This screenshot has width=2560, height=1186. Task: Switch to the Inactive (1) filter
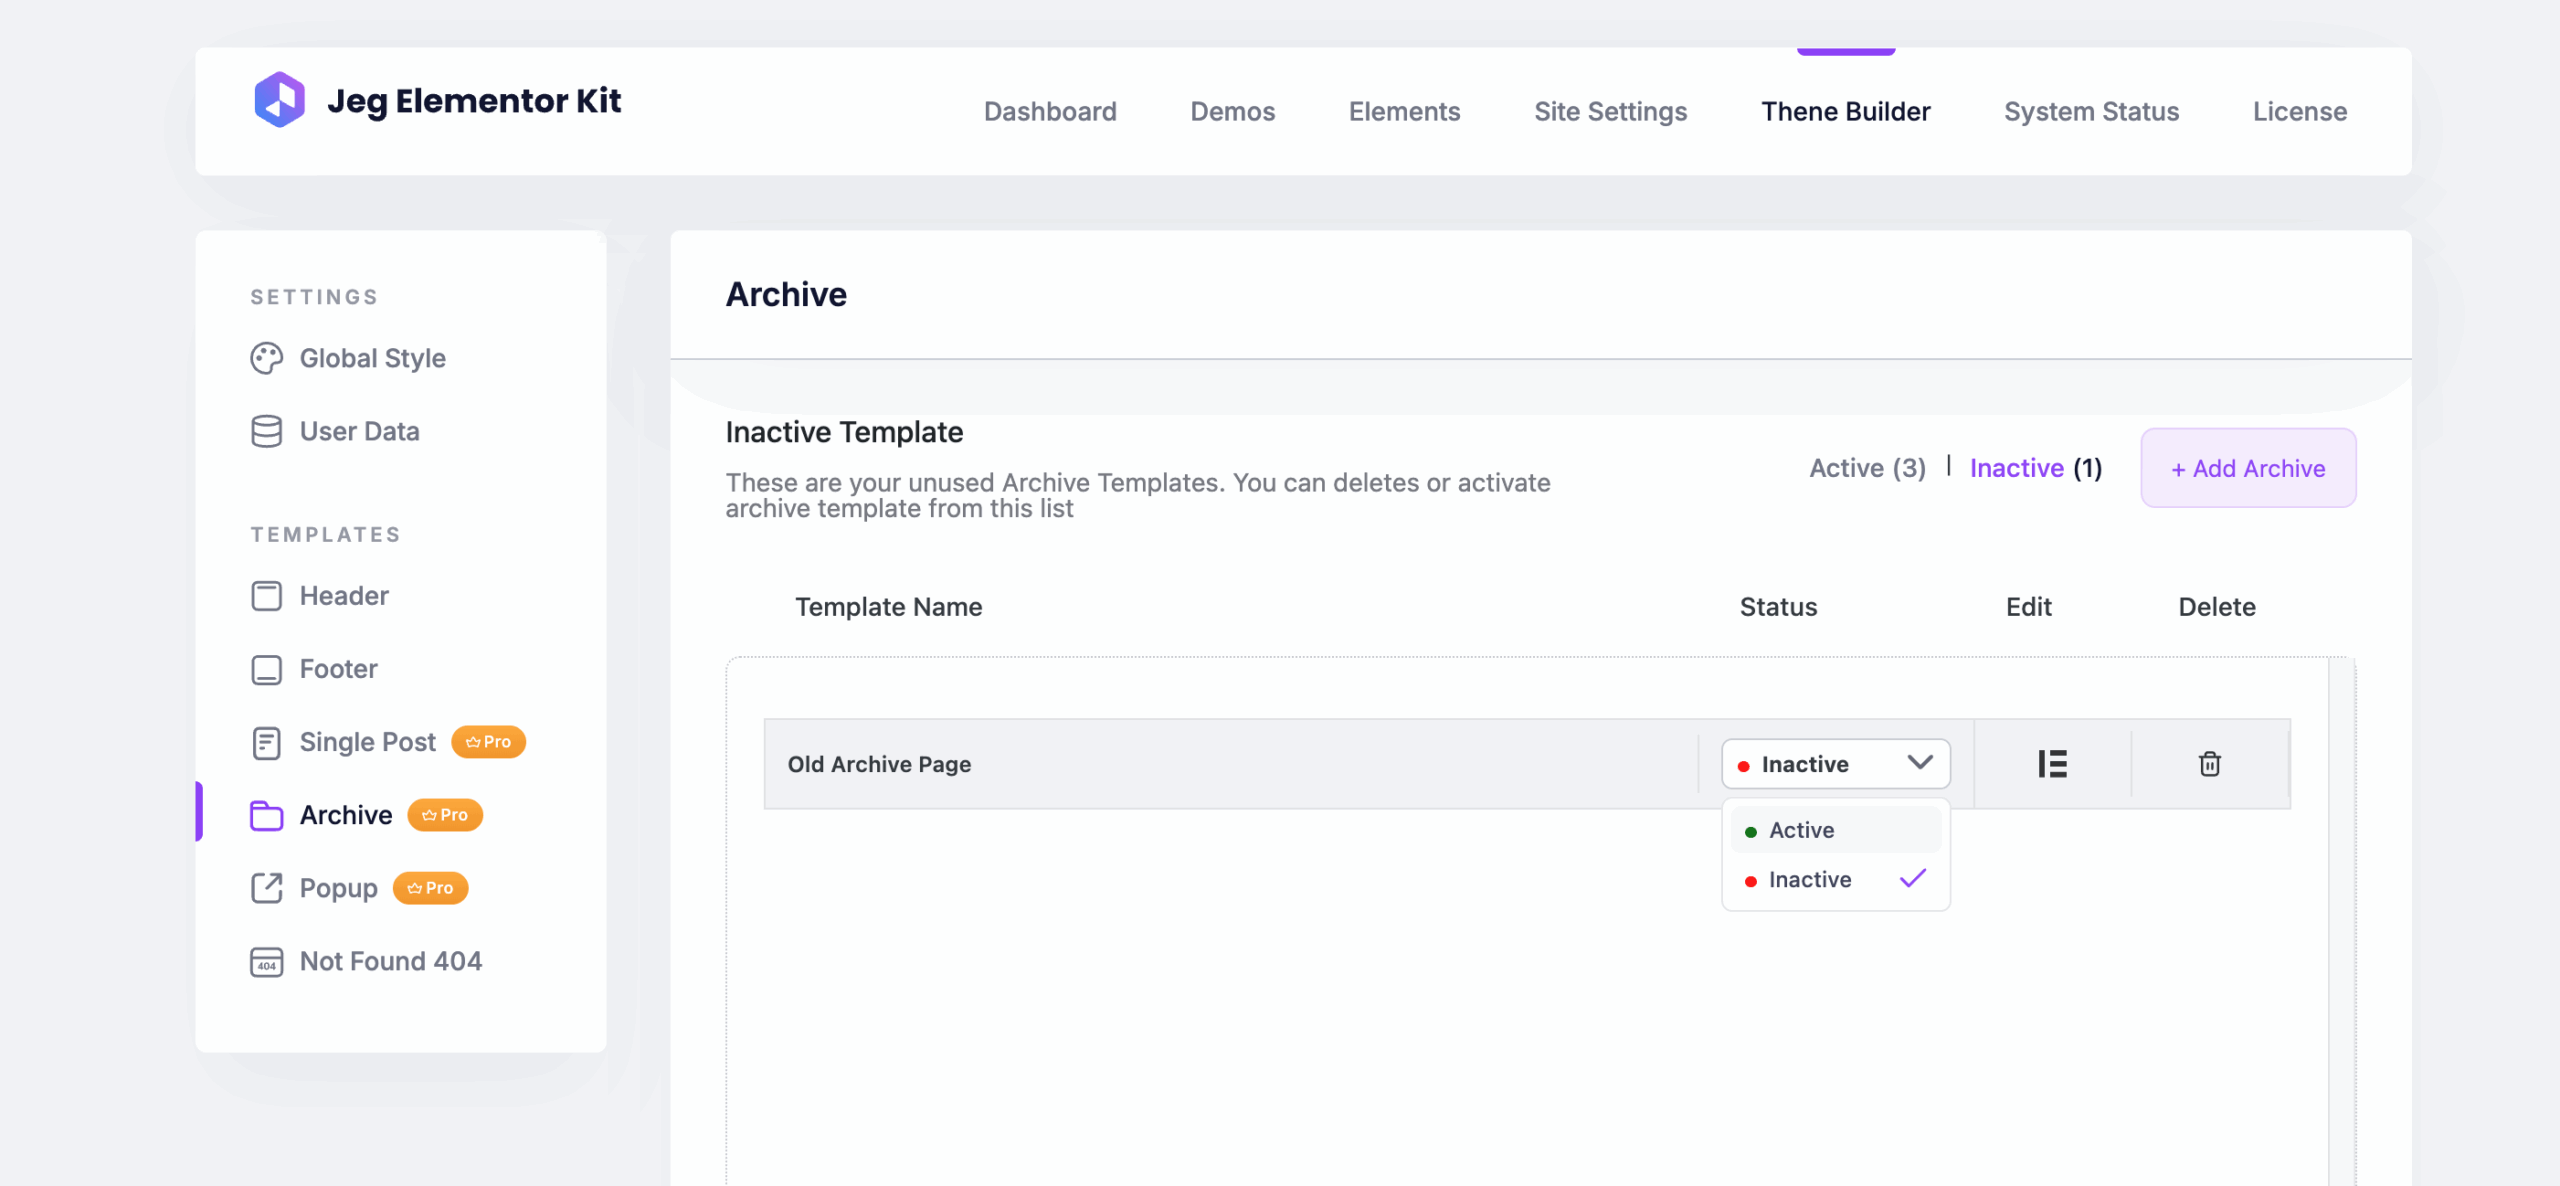pos(2035,468)
